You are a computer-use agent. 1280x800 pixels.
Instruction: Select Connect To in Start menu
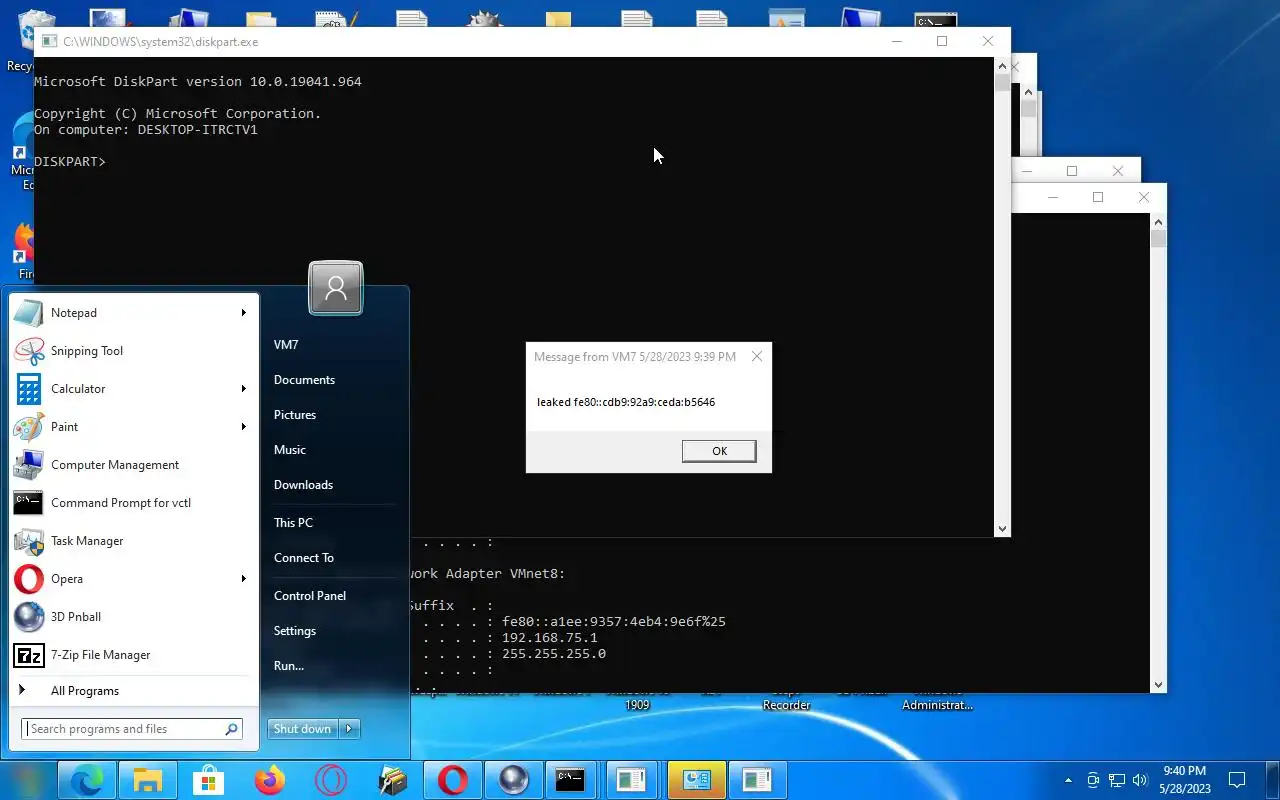pos(304,558)
